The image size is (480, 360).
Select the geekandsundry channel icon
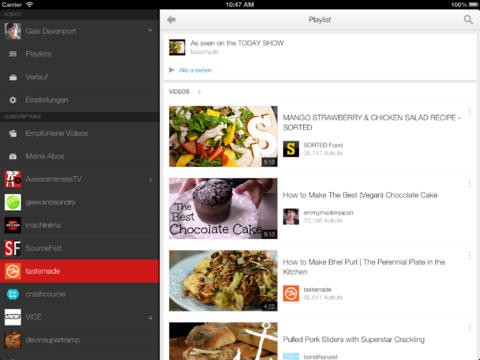click(x=13, y=202)
